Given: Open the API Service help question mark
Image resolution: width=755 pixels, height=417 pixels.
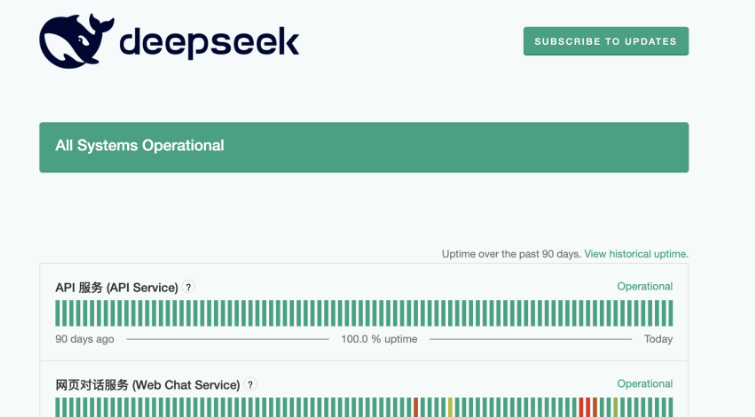Looking at the screenshot, I should 189,287.
